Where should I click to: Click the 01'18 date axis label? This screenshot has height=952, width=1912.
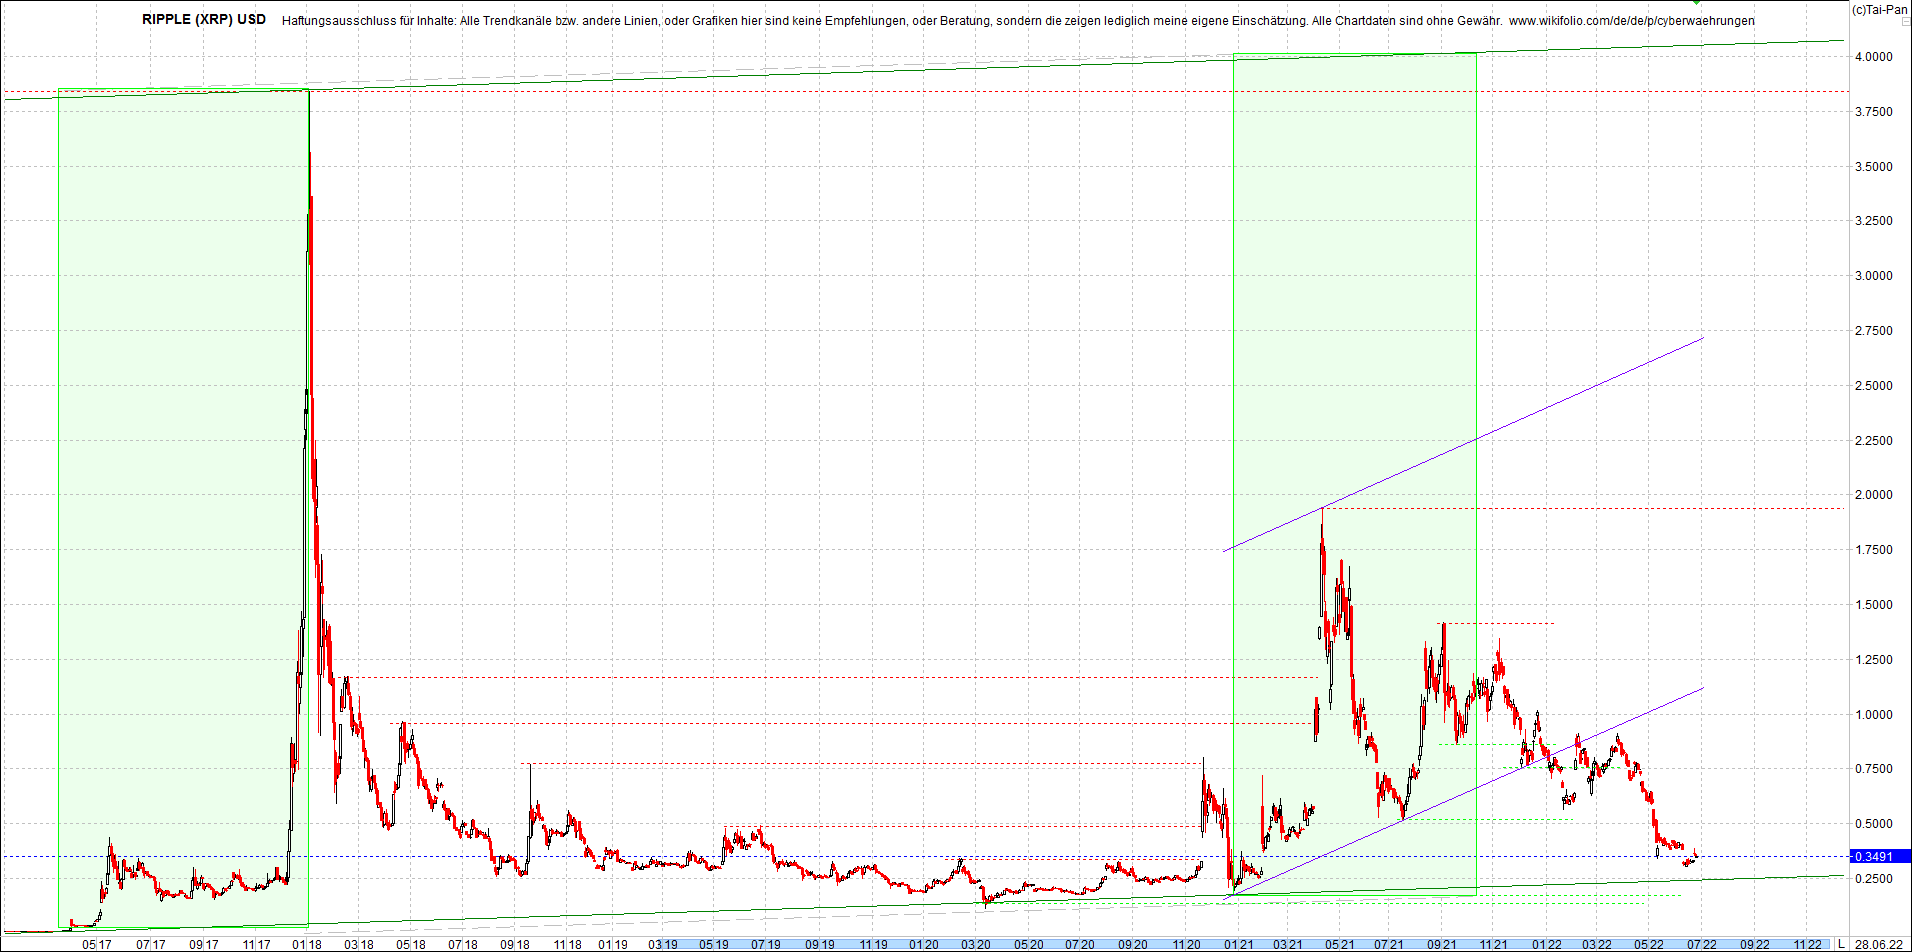(306, 944)
